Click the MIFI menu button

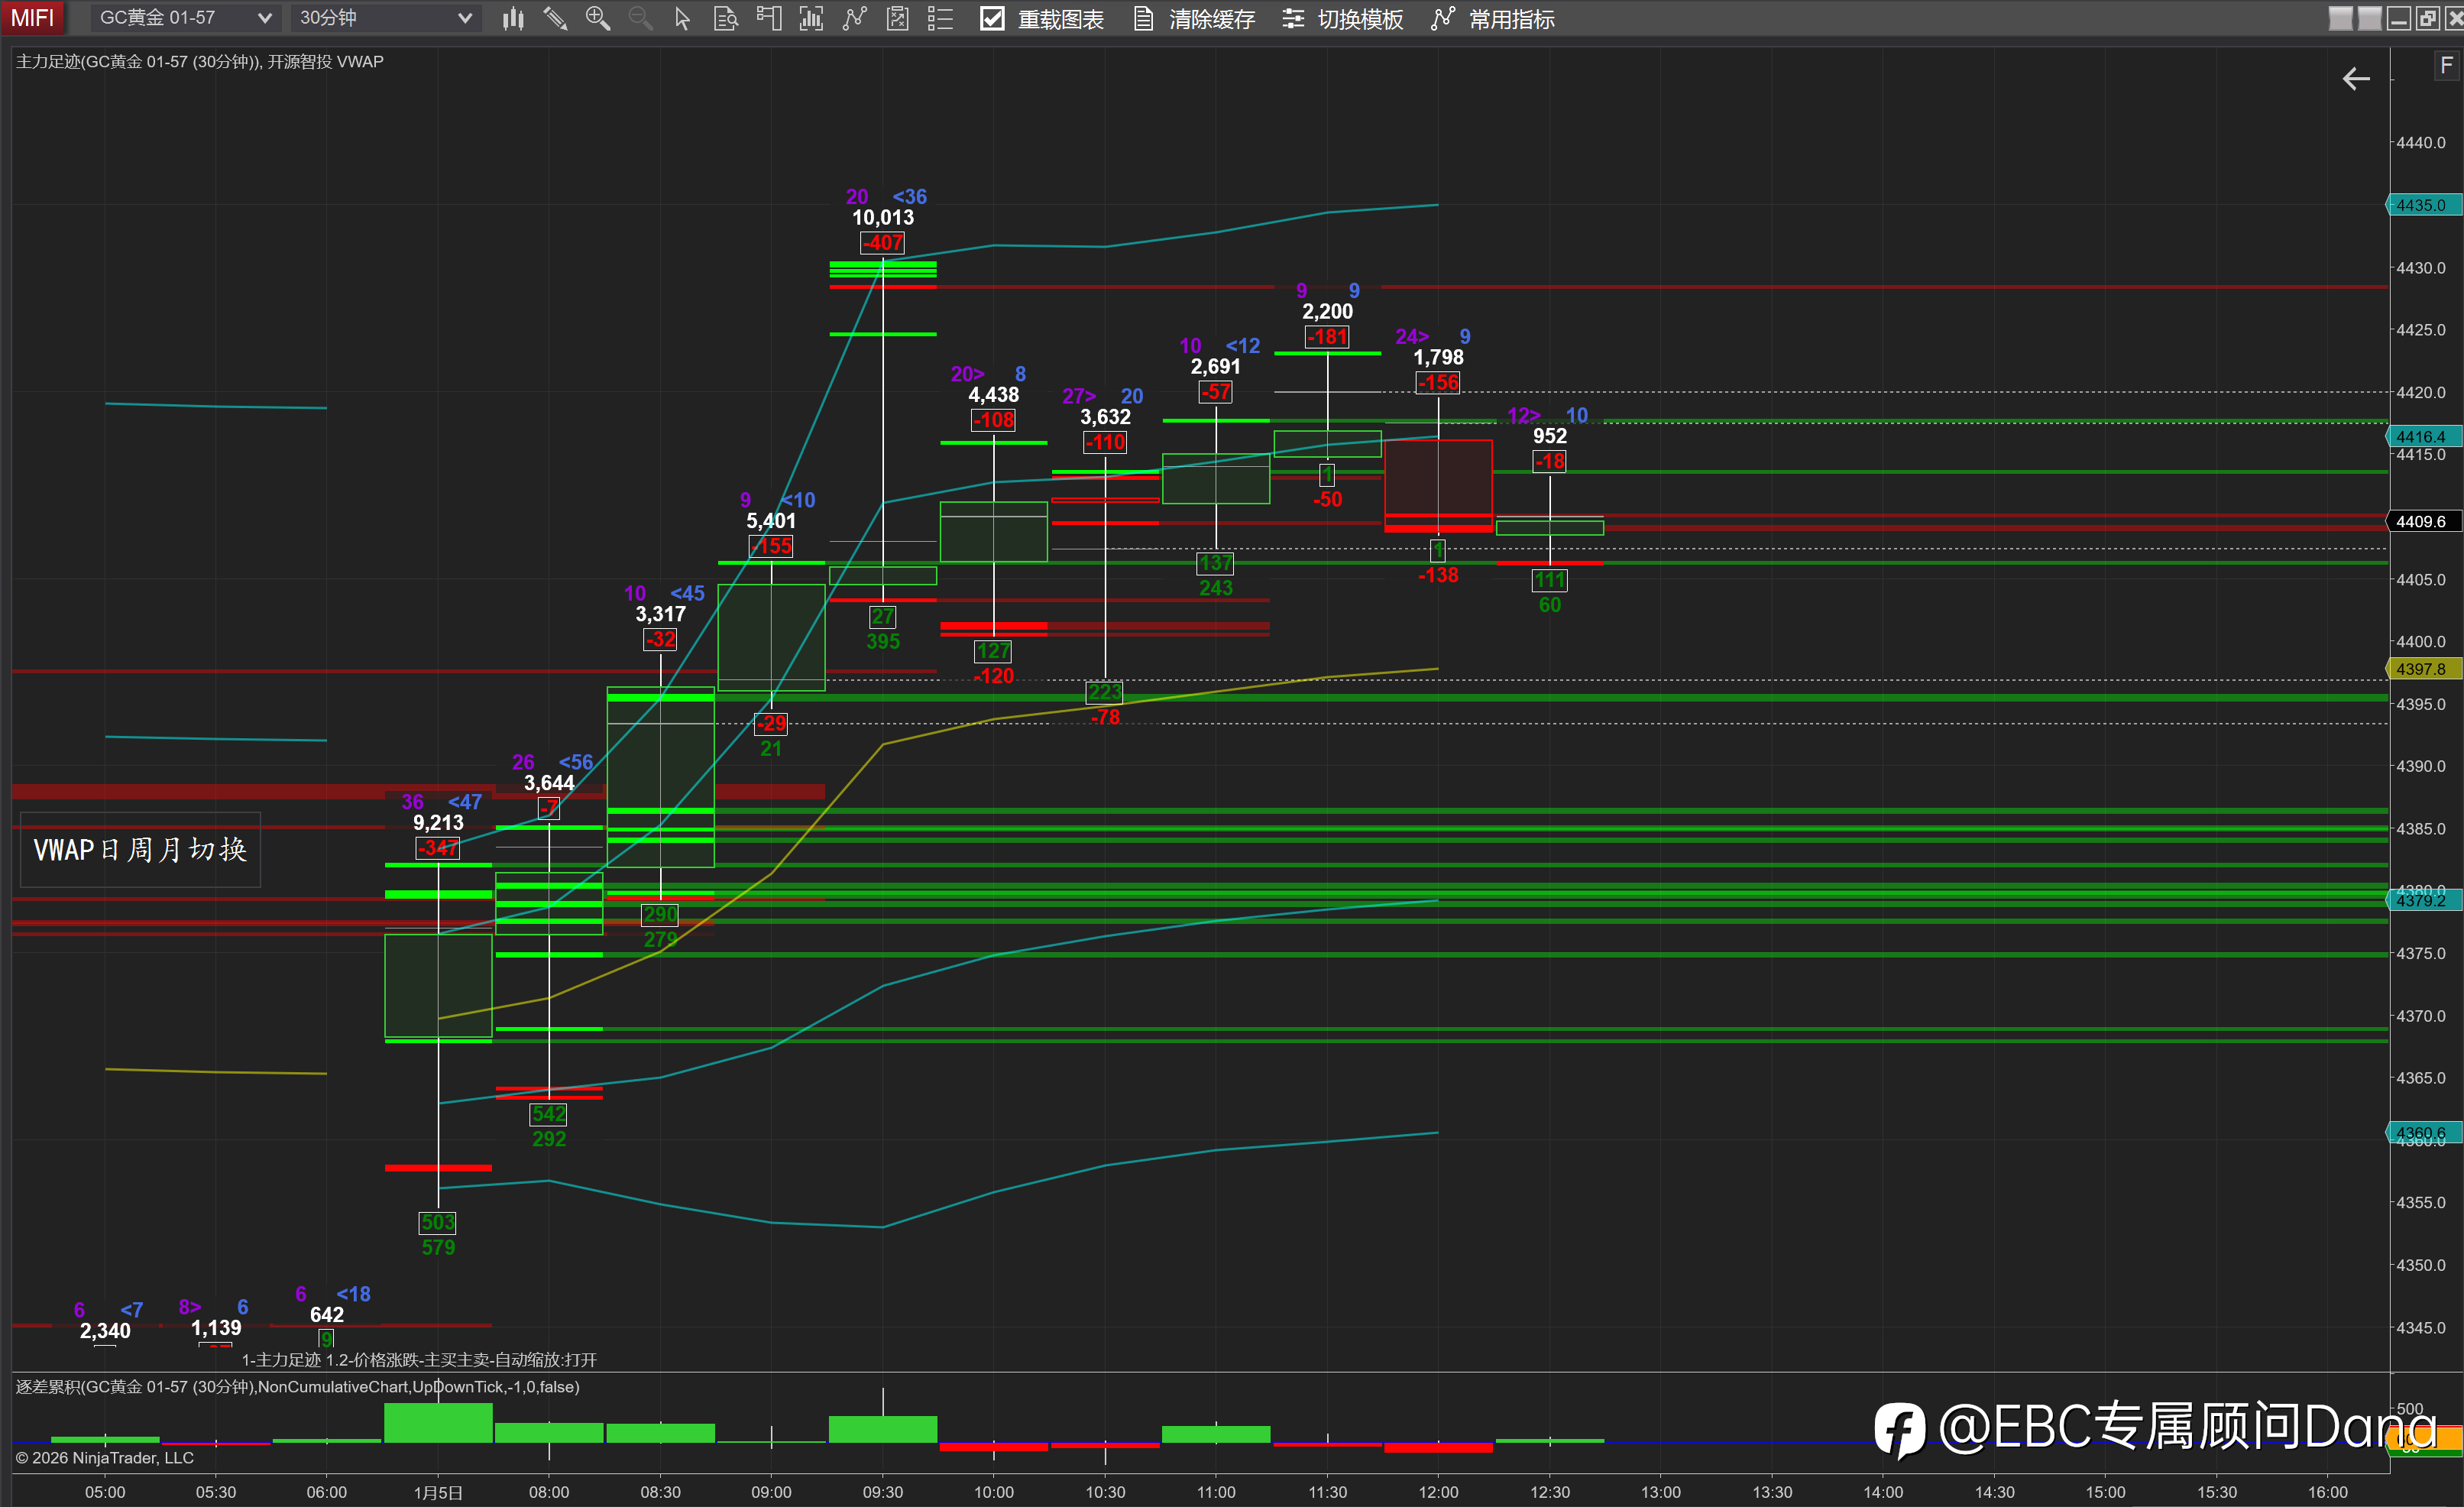coord(32,18)
